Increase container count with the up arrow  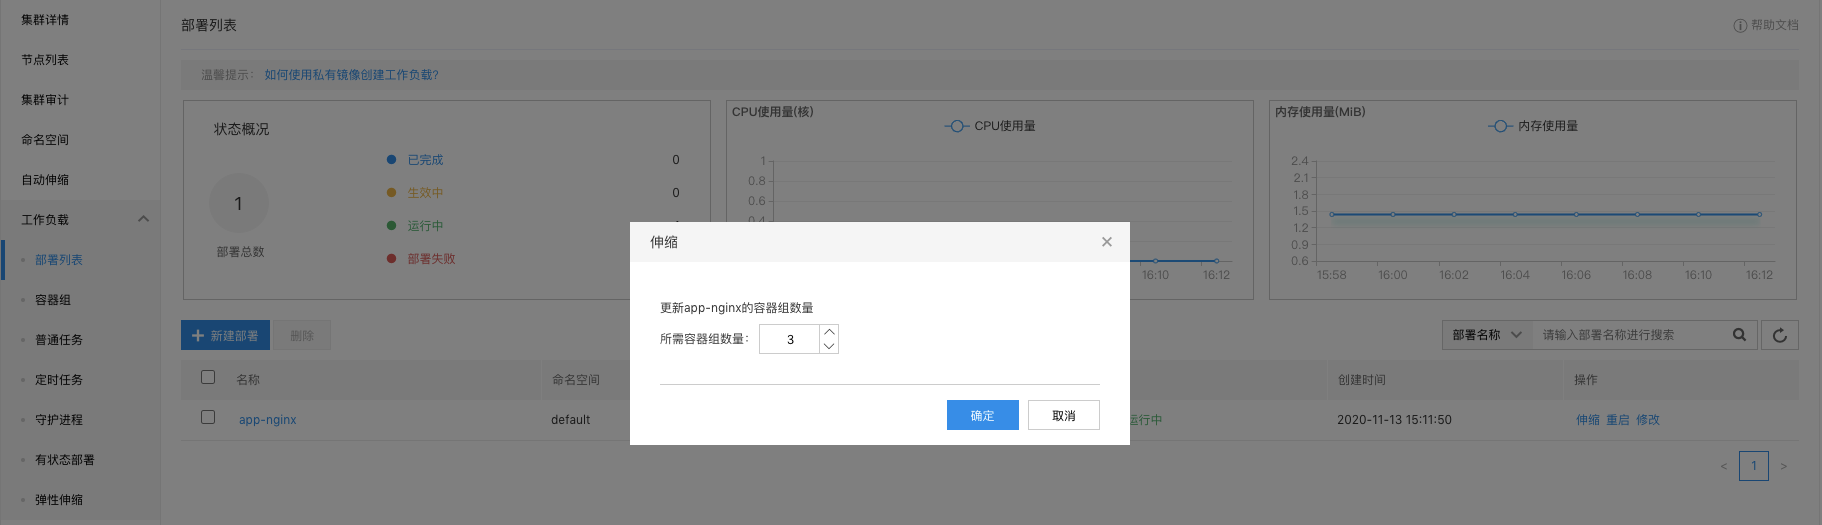(x=829, y=332)
